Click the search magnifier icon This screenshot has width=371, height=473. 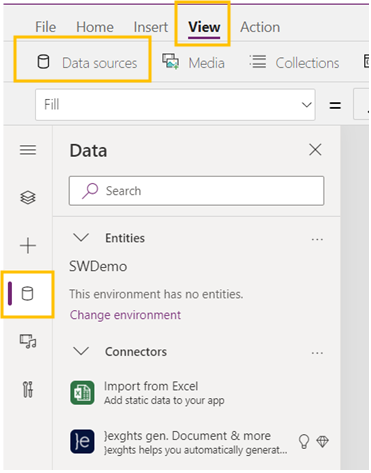pyautogui.click(x=90, y=191)
